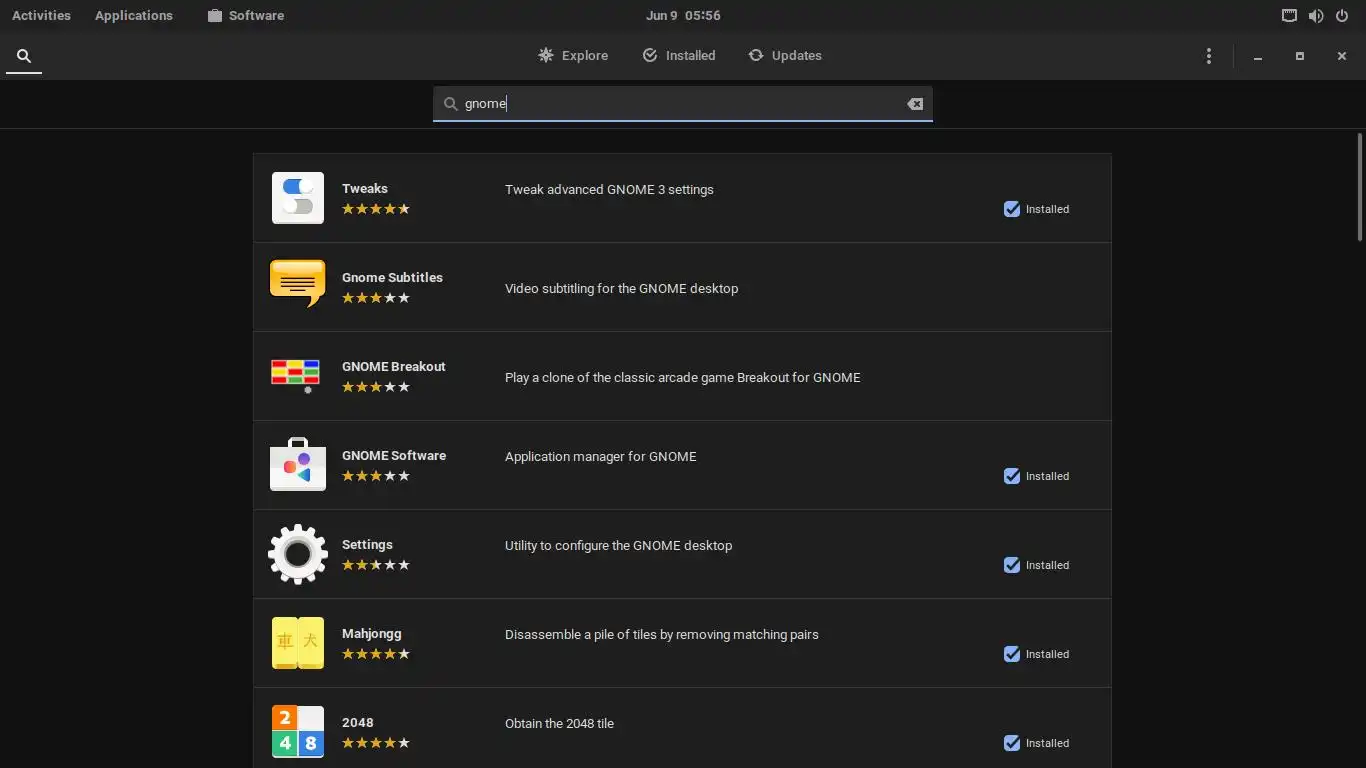The height and width of the screenshot is (768, 1366).
Task: Open the GNOME Software title
Action: pyautogui.click(x=394, y=455)
